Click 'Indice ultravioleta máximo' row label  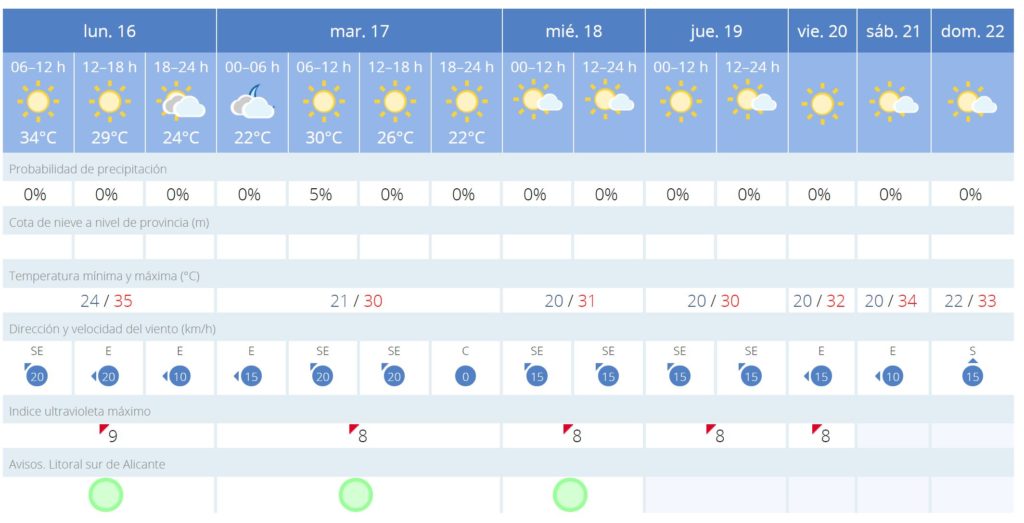[x=80, y=411]
